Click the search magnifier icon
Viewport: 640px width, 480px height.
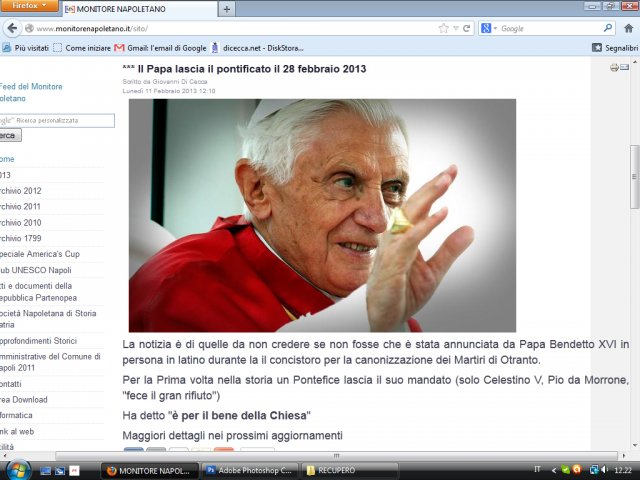coord(608,28)
